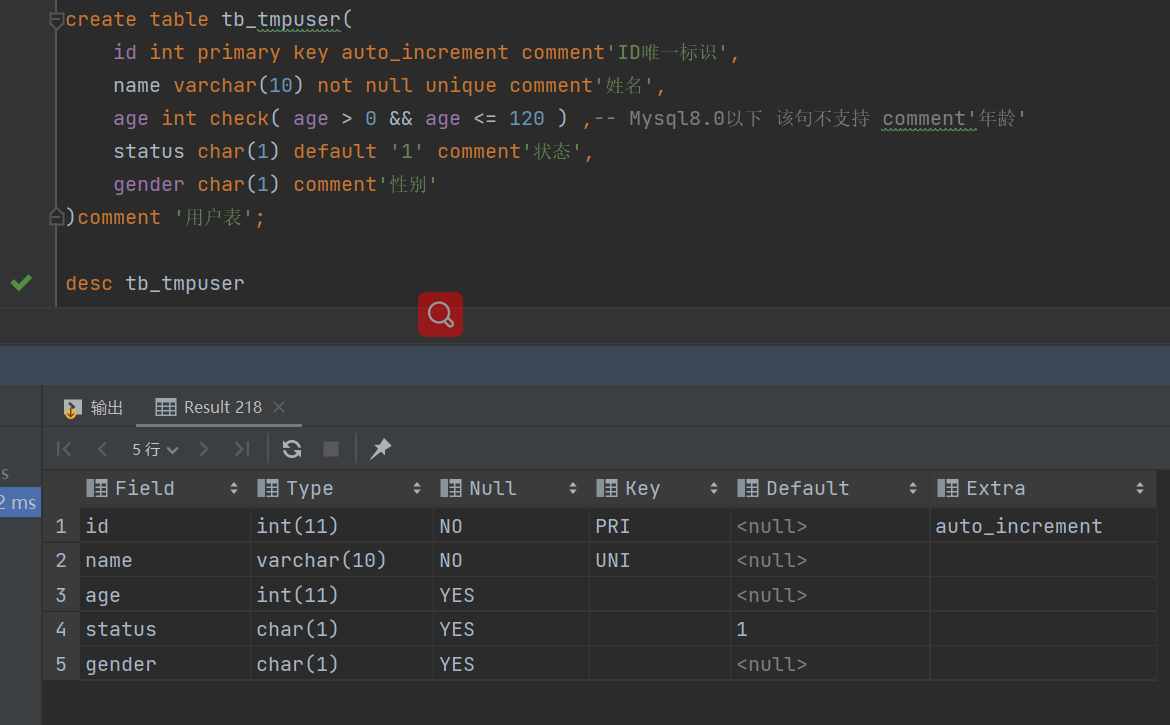Sort by the Field column header
Image resolution: width=1170 pixels, height=725 pixels.
pyautogui.click(x=145, y=488)
